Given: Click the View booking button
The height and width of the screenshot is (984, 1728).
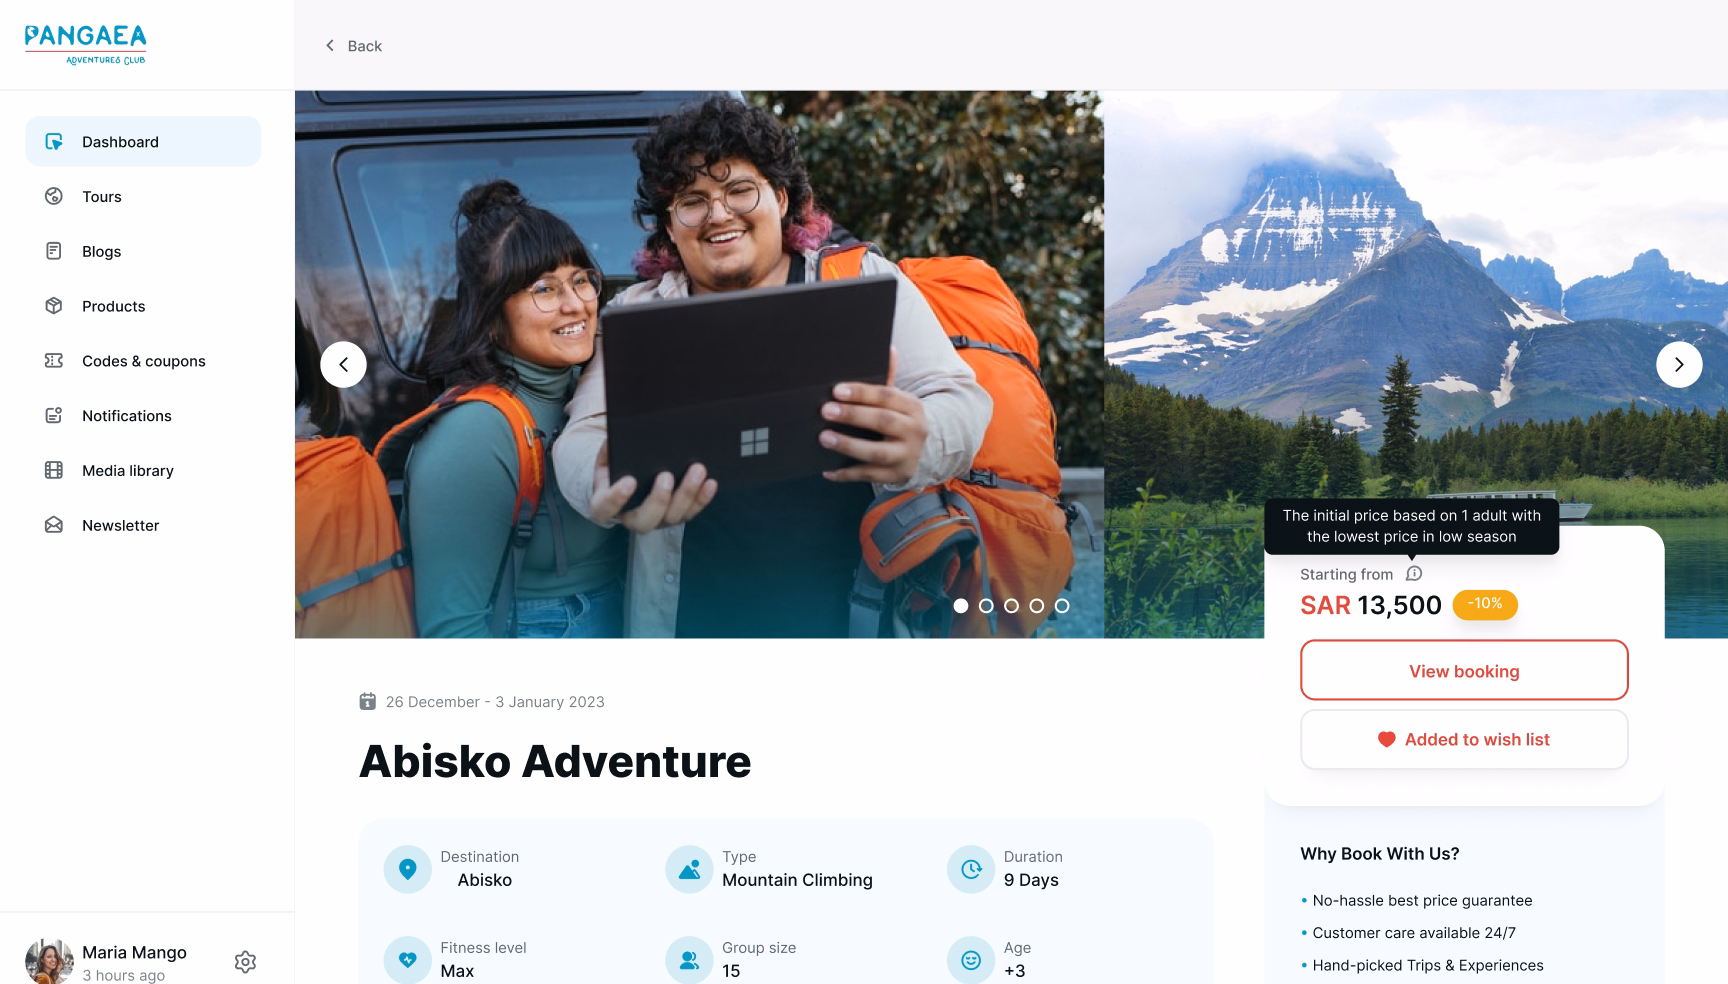Looking at the screenshot, I should [x=1464, y=670].
